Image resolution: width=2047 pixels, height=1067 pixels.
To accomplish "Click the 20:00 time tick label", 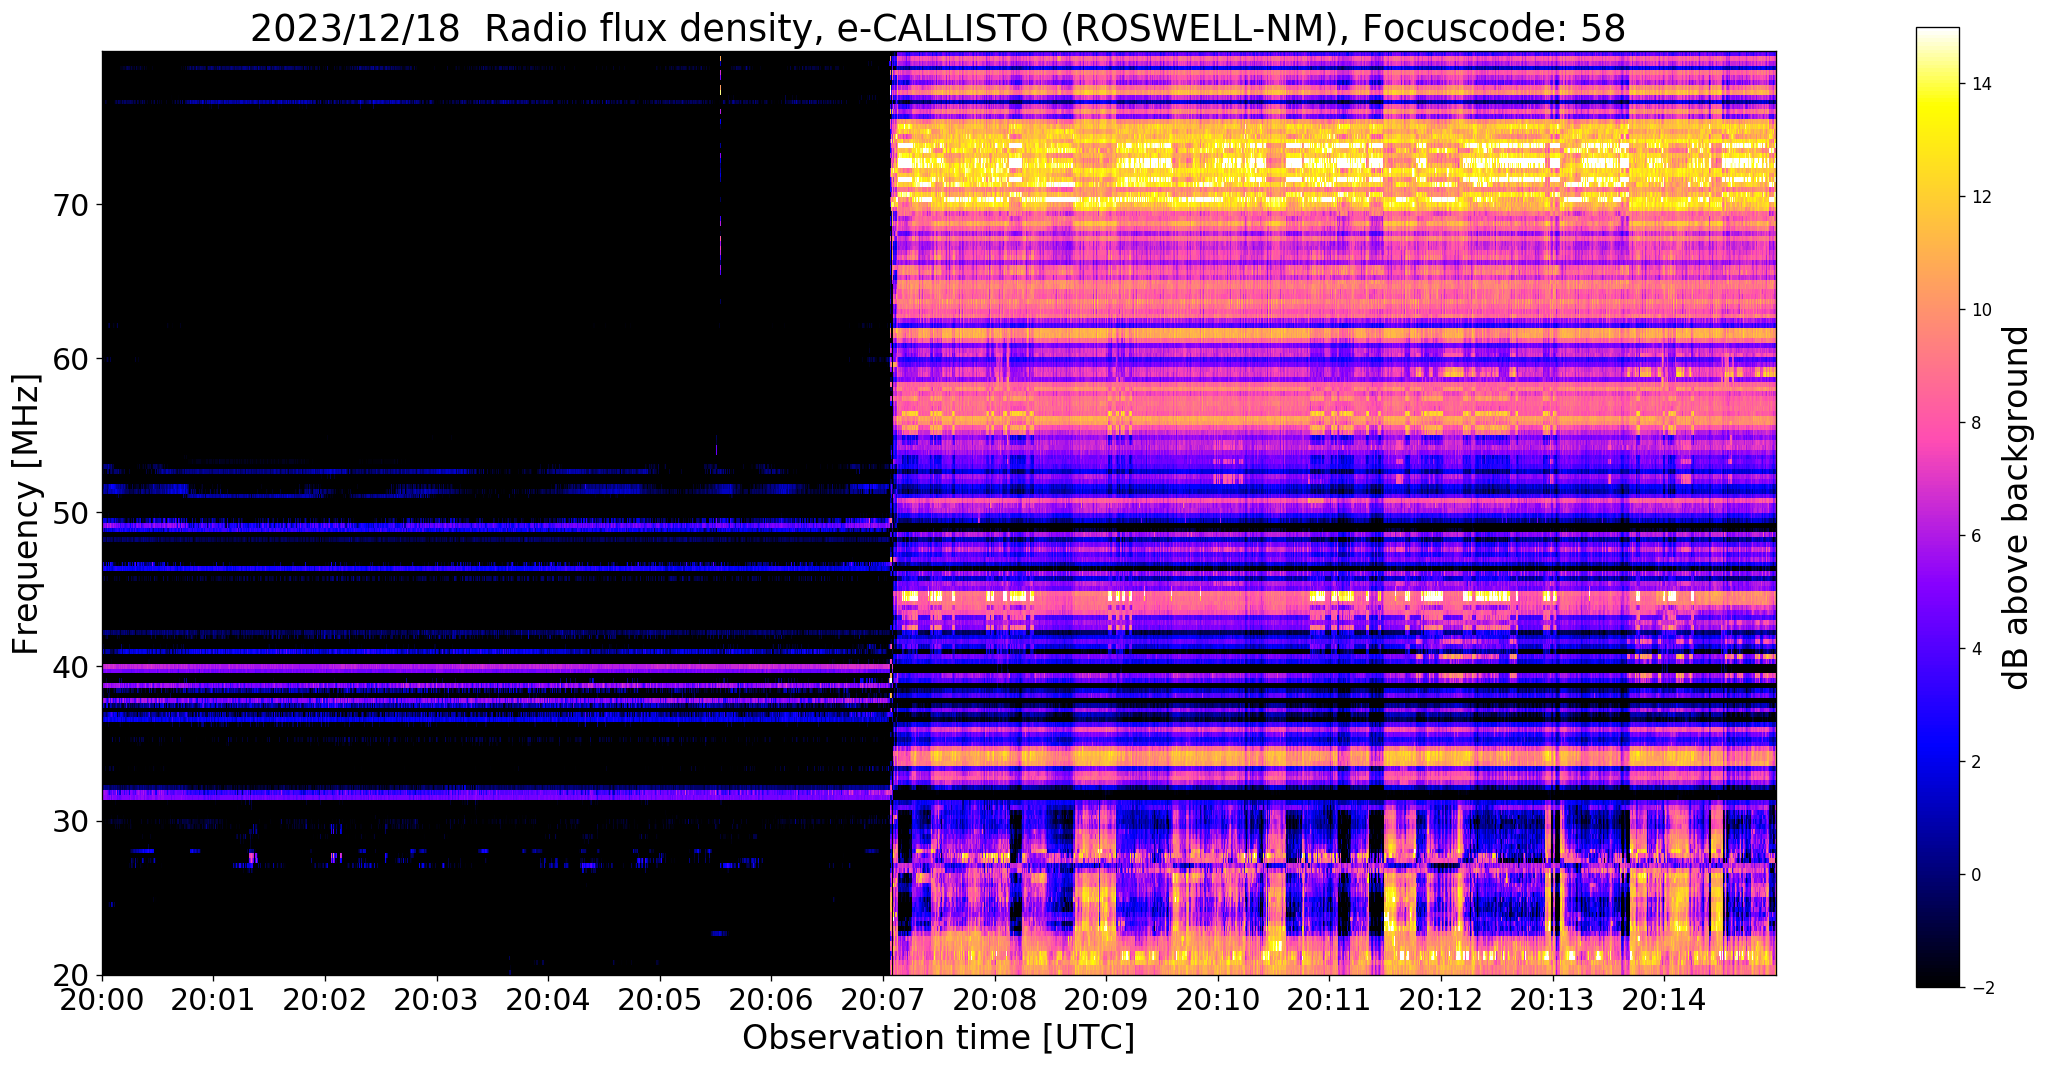I will tap(102, 998).
